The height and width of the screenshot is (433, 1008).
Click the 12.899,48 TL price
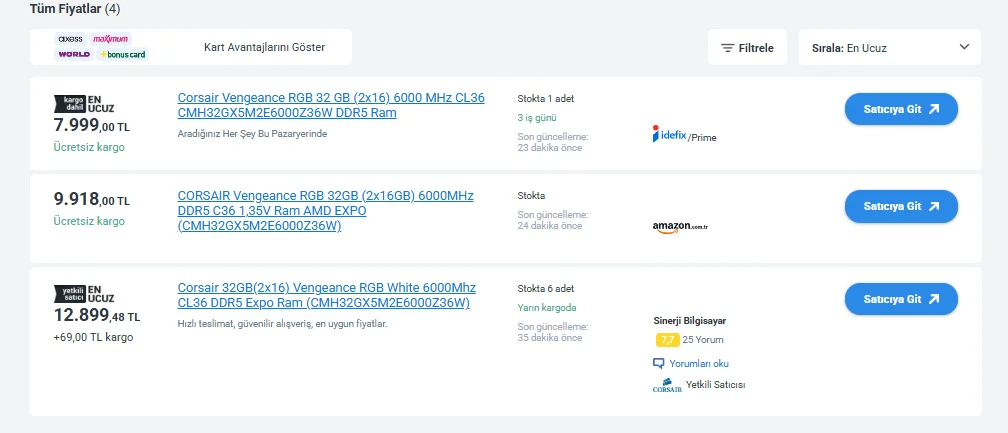tap(97, 315)
